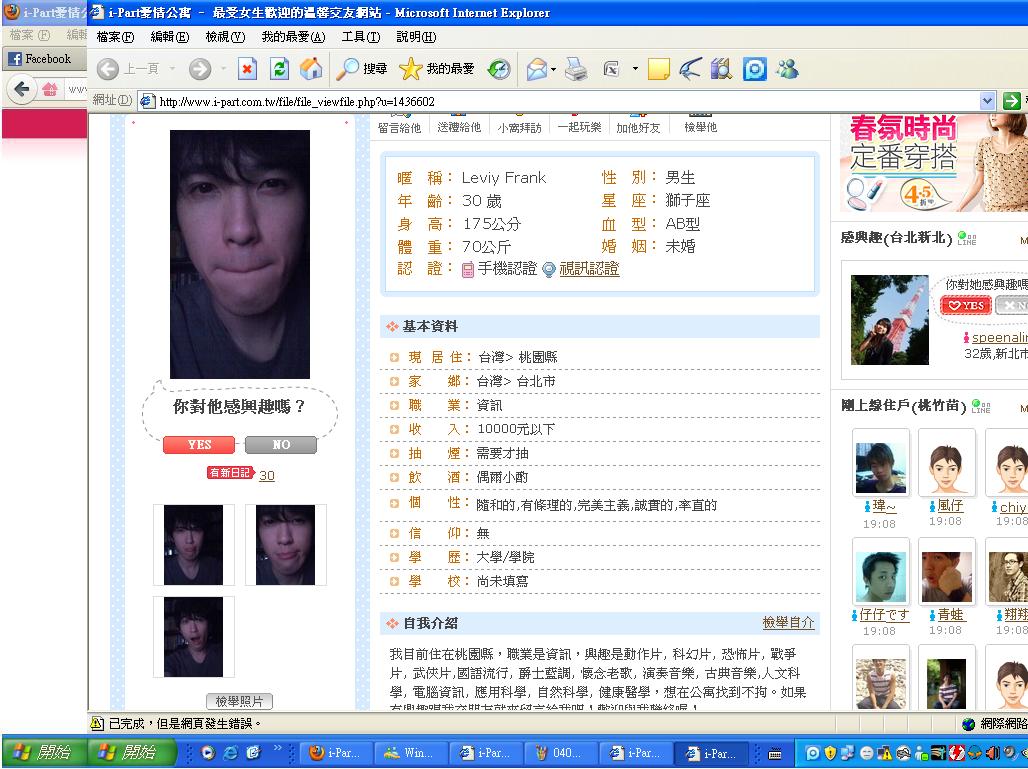Image resolution: width=1028 pixels, height=769 pixels.
Task: Click the Stop loading toolbar icon
Action: point(247,69)
